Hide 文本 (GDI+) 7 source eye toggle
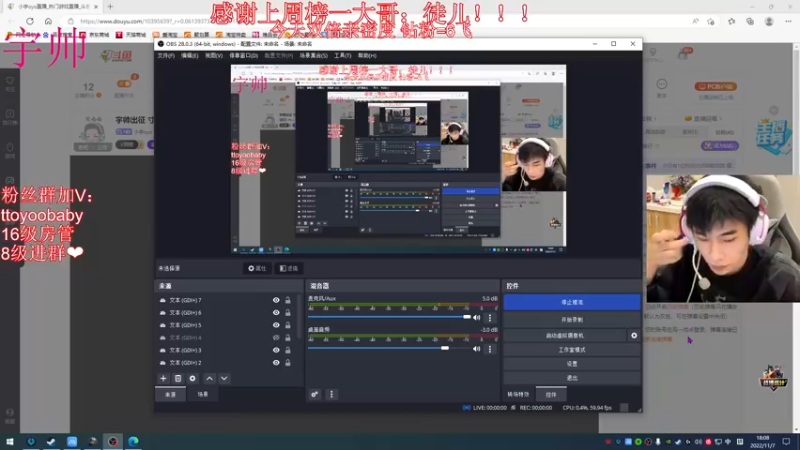 tap(276, 301)
